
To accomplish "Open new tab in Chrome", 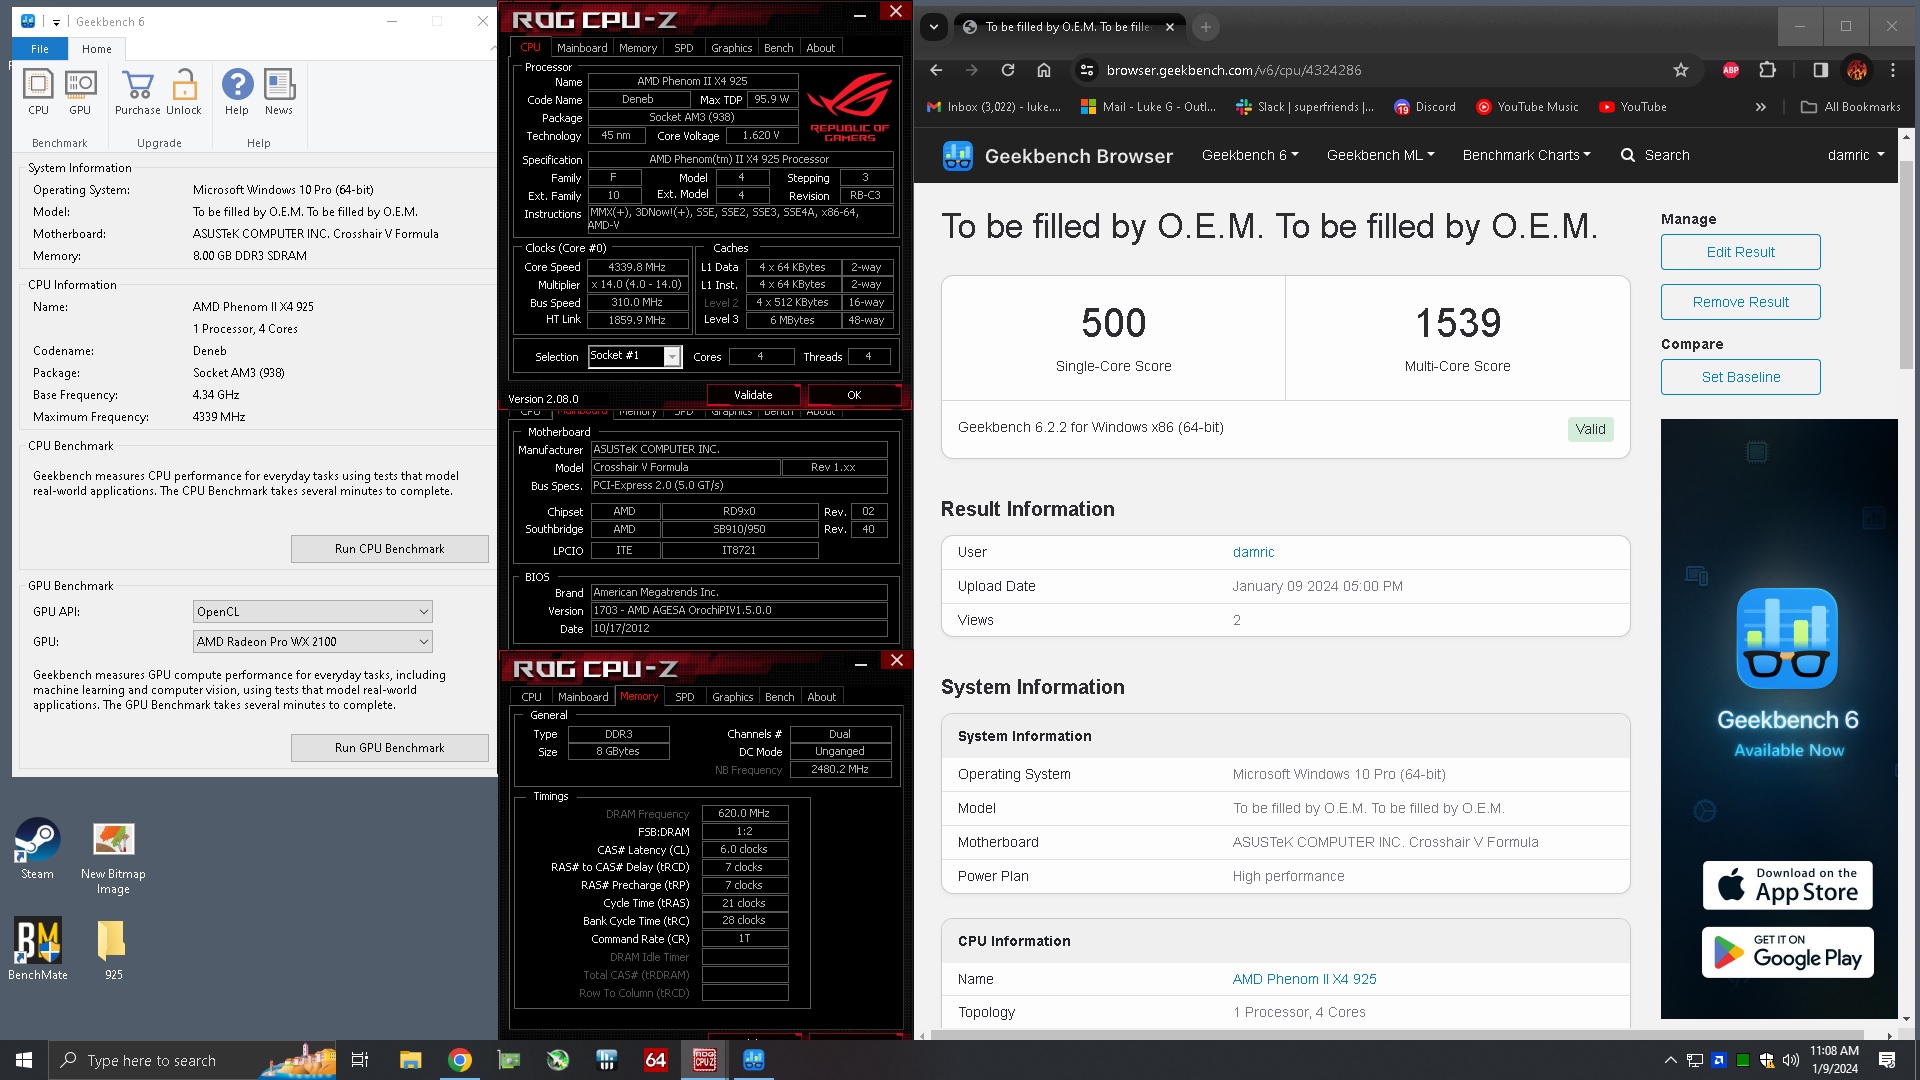I will point(1206,27).
